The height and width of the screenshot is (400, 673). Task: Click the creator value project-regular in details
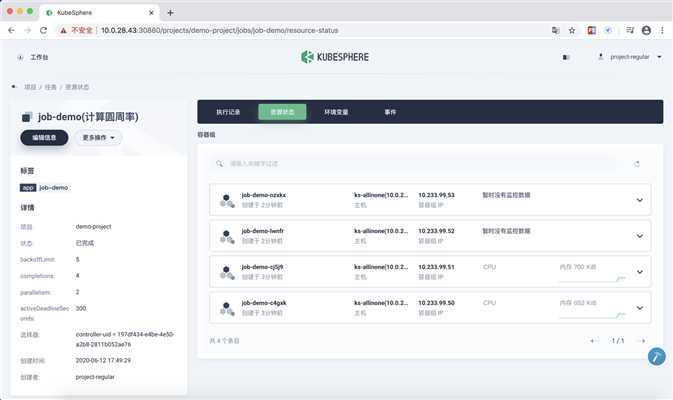tap(95, 377)
